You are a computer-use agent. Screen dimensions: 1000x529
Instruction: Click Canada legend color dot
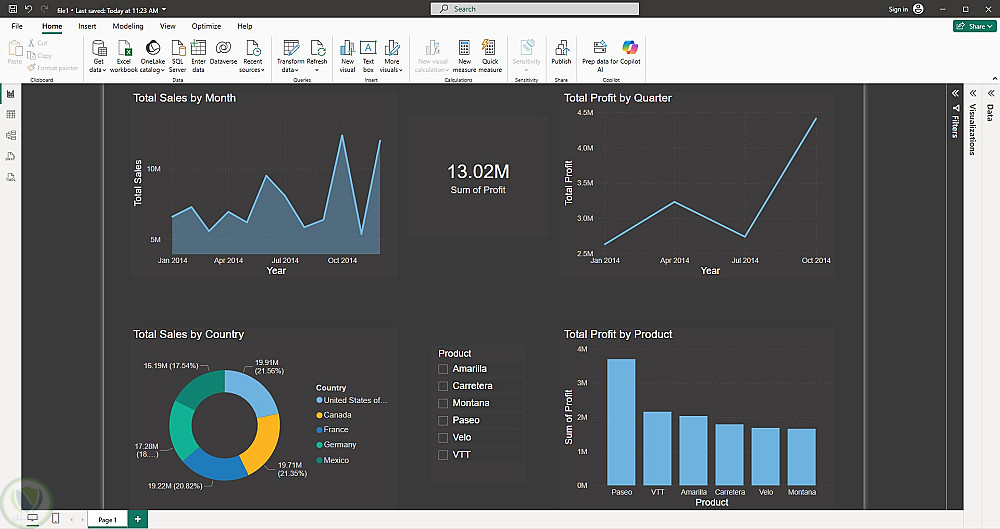click(x=319, y=415)
